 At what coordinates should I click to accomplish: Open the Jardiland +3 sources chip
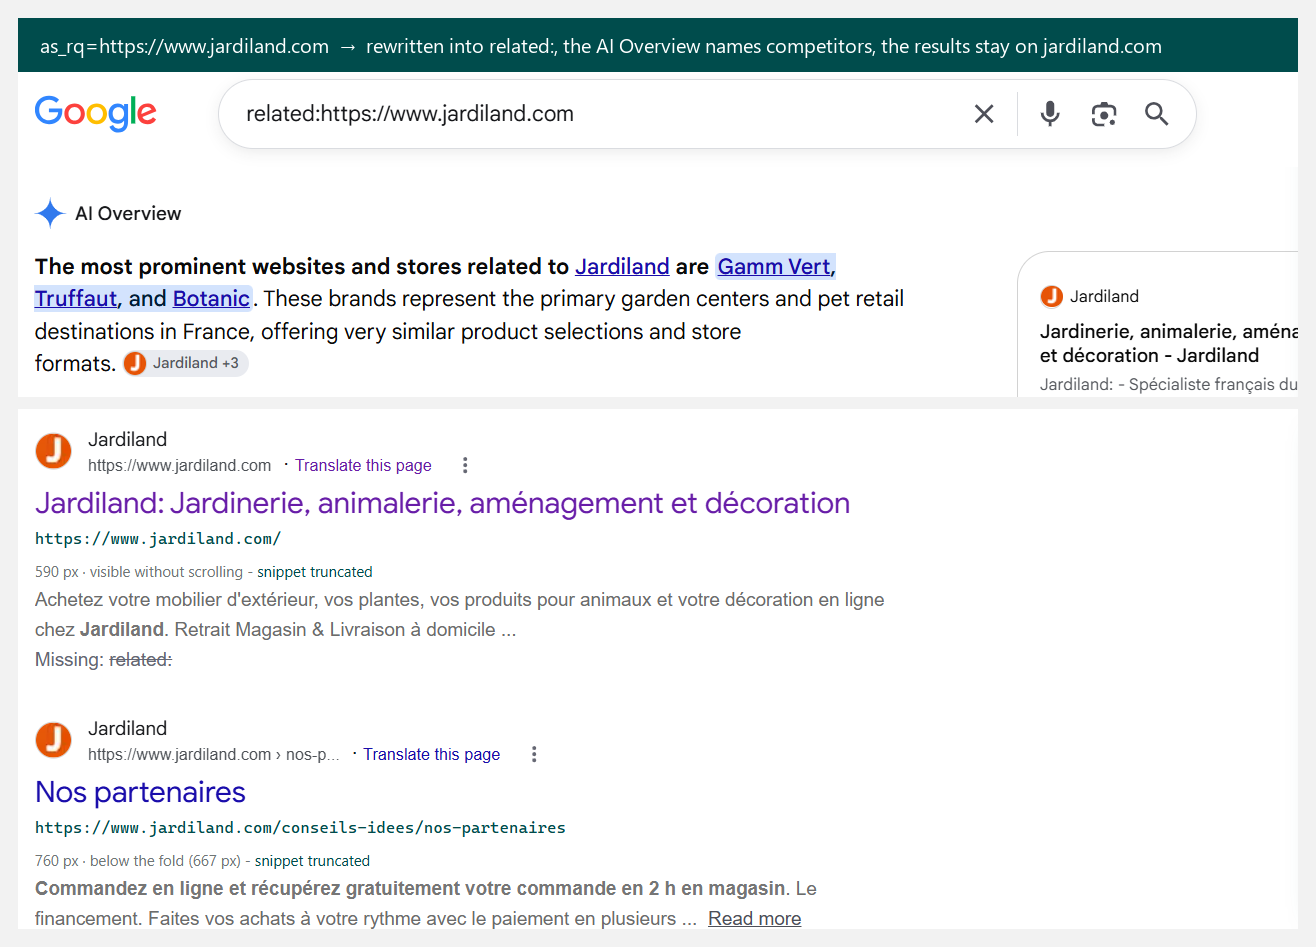pos(185,363)
